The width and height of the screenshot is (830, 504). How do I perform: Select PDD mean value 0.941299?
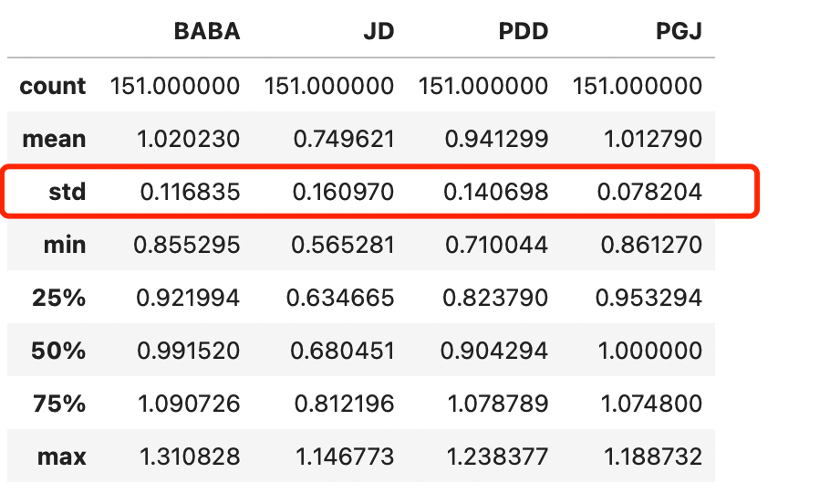click(497, 138)
